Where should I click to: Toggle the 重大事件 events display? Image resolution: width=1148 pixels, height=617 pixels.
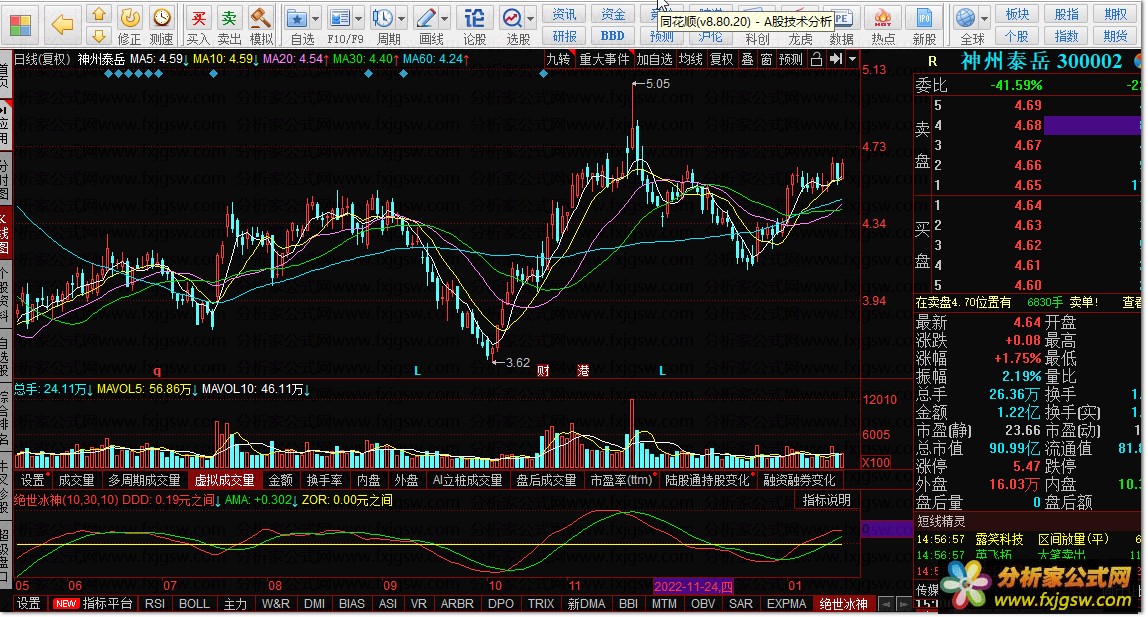(604, 59)
